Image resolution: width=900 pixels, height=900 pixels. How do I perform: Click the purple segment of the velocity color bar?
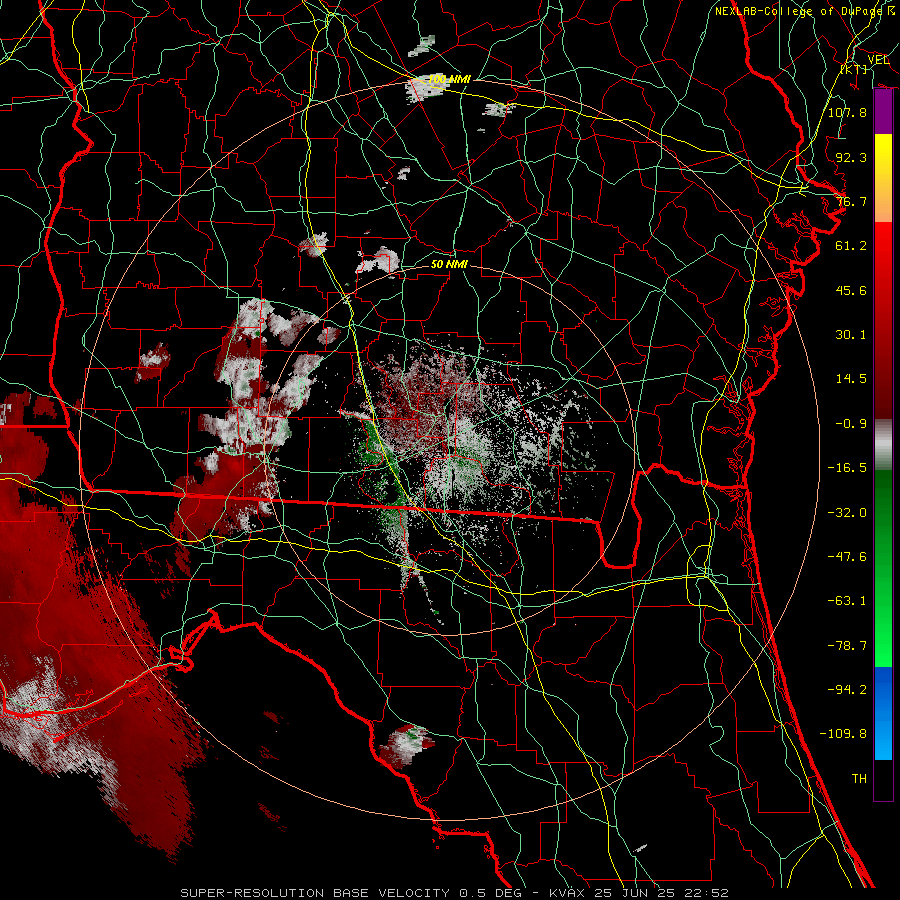tap(883, 112)
